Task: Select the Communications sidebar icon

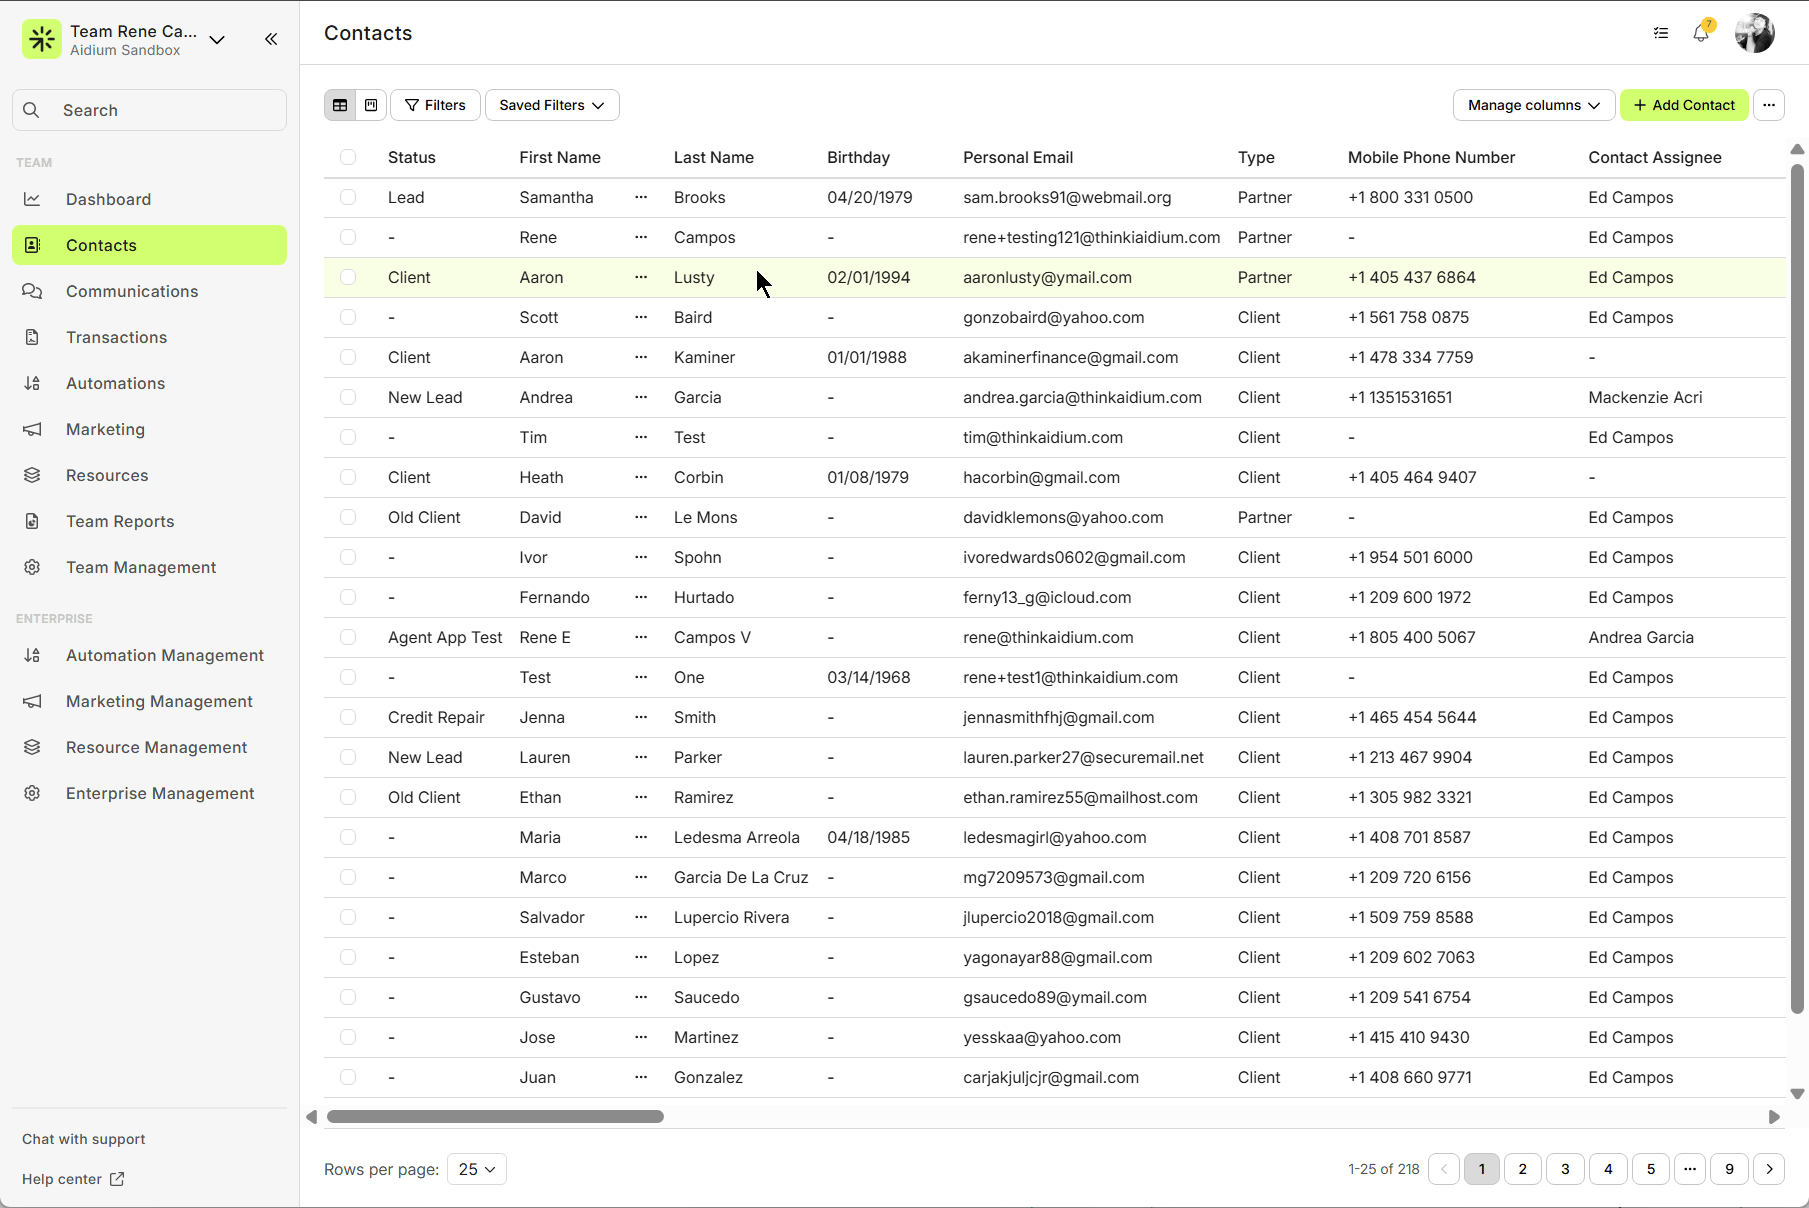Action: click(32, 291)
